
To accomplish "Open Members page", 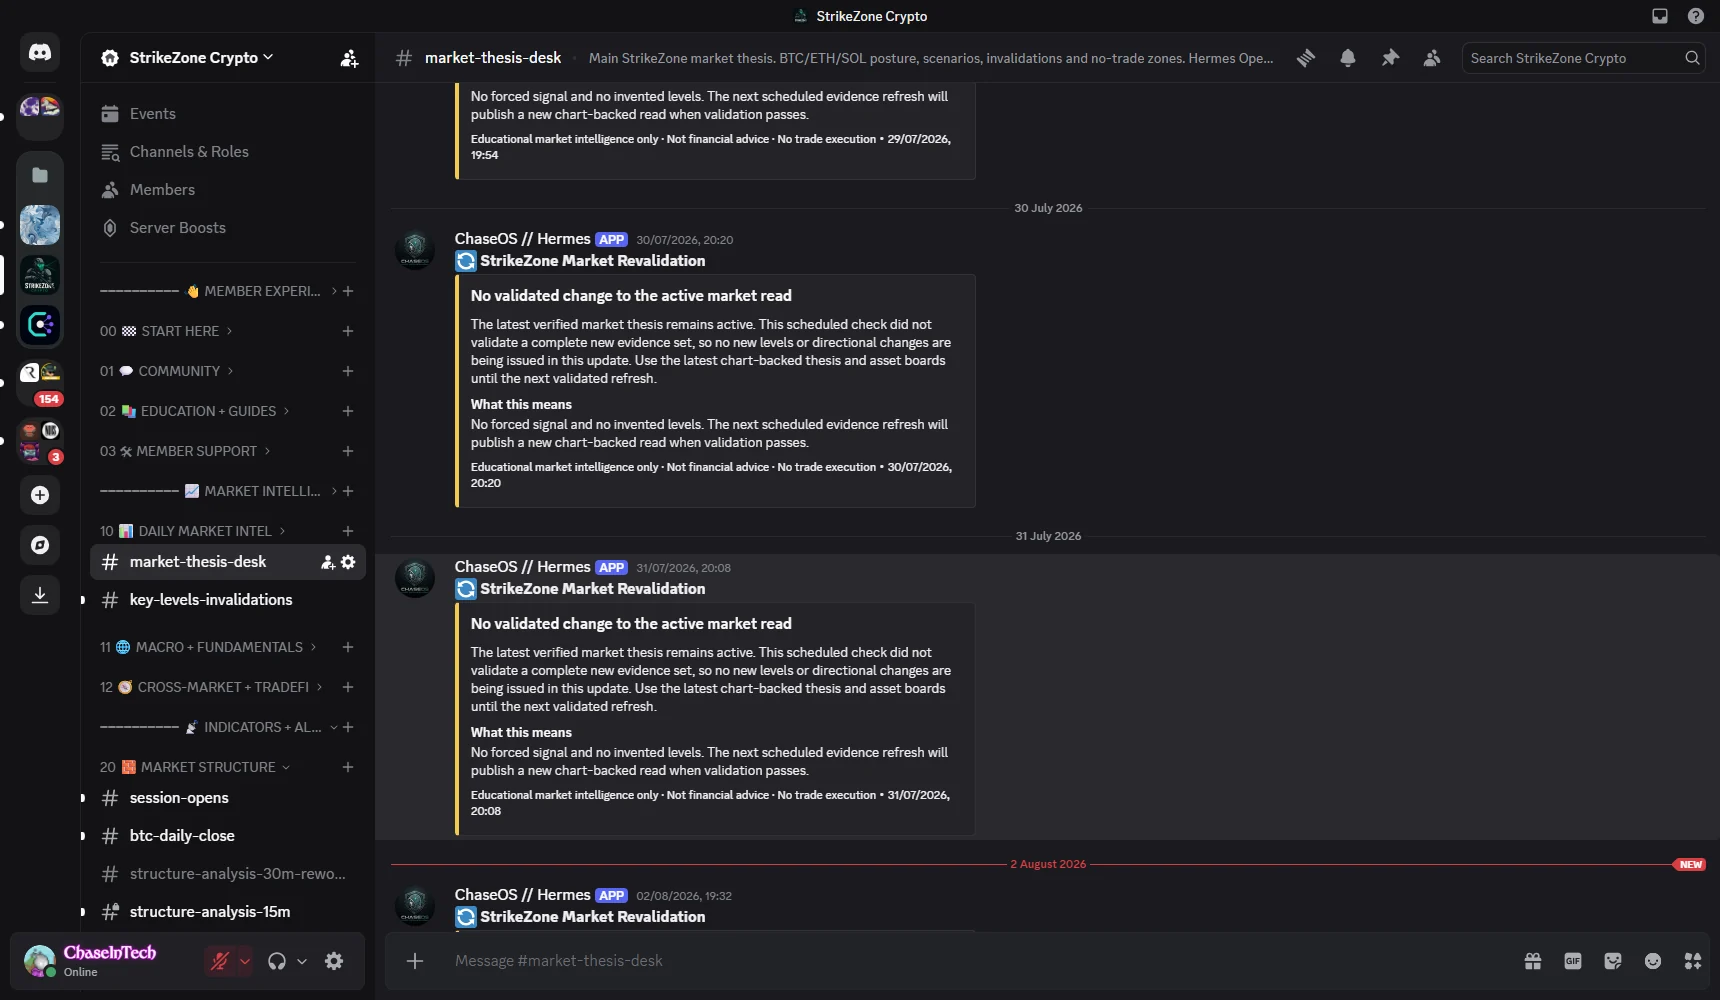I will (228, 190).
